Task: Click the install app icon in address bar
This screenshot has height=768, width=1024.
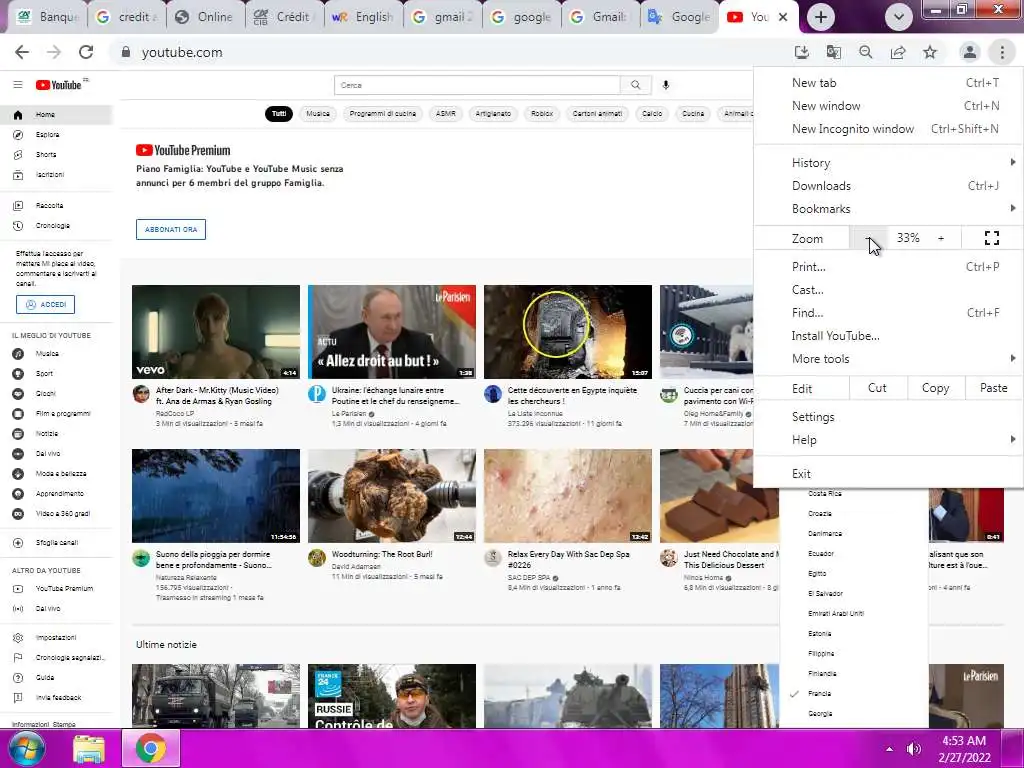Action: 801,52
